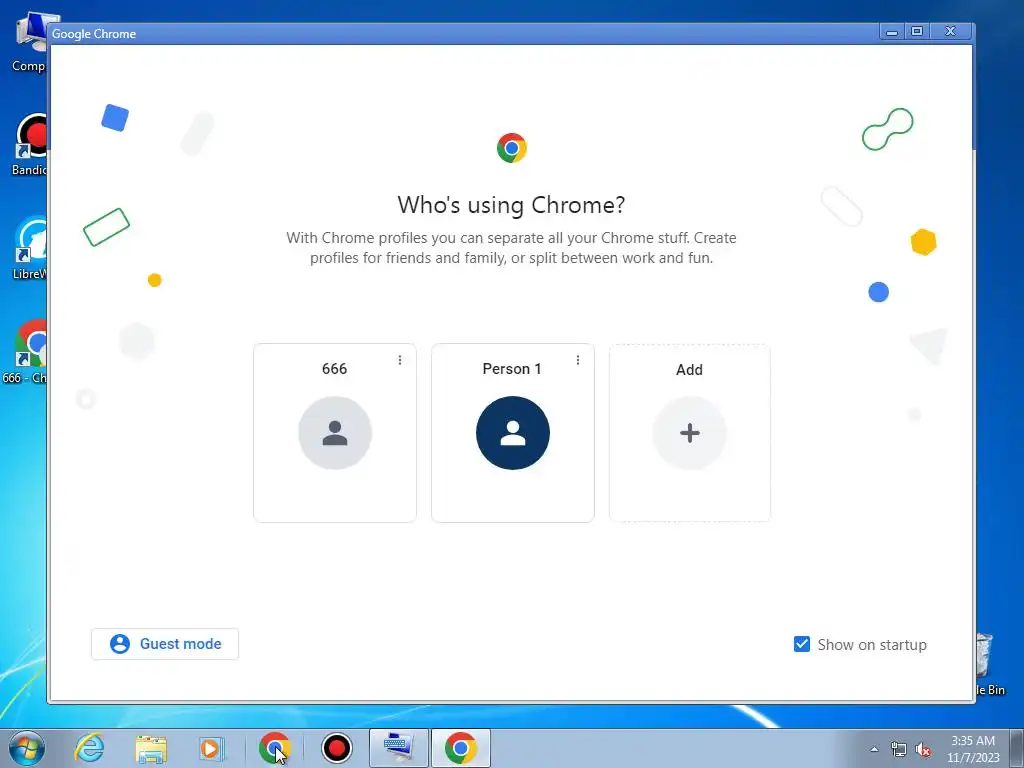Open Windows Explorer folder taskbar icon
The height and width of the screenshot is (768, 1024).
(x=151, y=748)
